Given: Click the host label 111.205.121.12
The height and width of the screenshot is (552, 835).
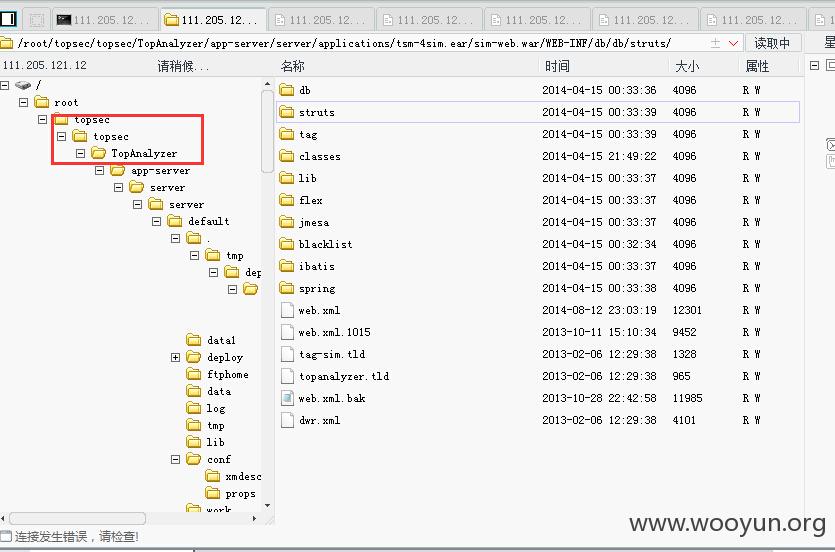Looking at the screenshot, I should [45, 65].
